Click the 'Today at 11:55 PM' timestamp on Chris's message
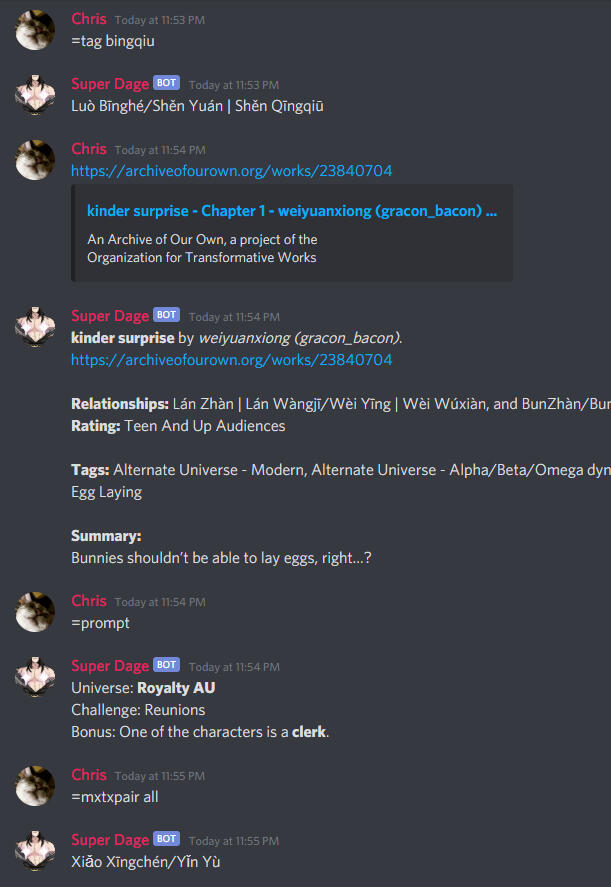This screenshot has width=611, height=887. coord(160,776)
